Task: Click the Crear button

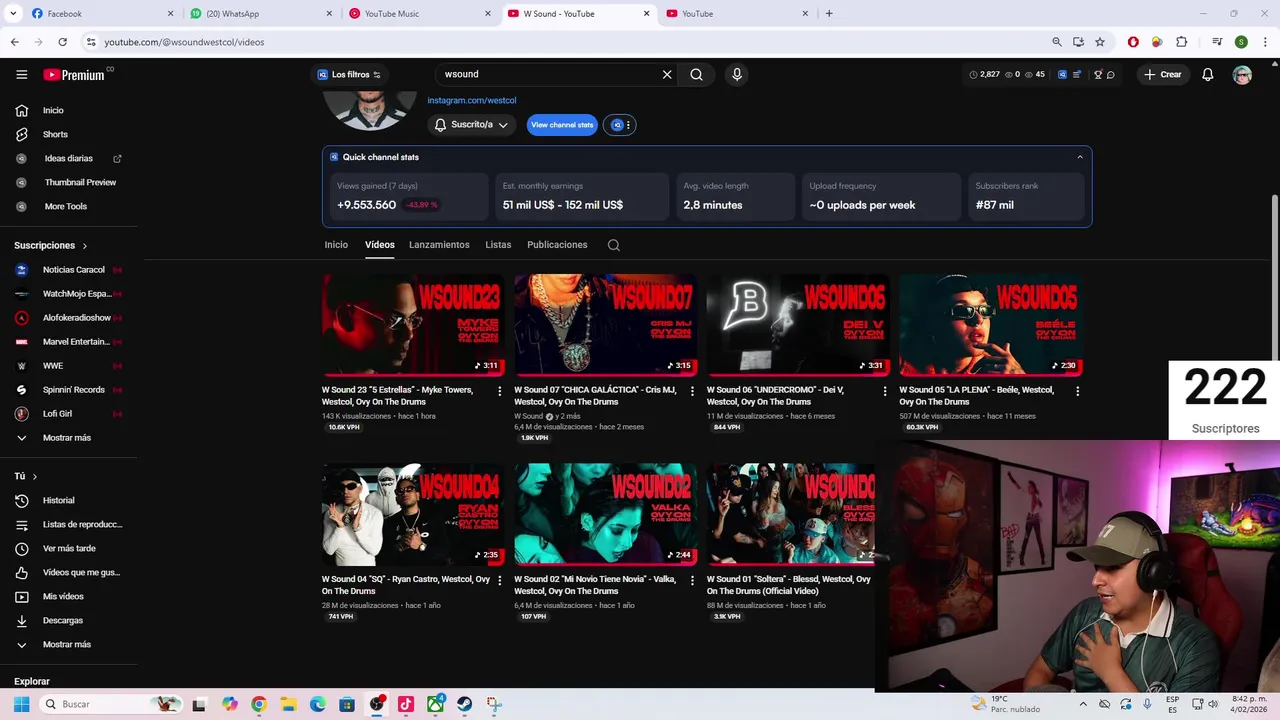Action: 1163,74
